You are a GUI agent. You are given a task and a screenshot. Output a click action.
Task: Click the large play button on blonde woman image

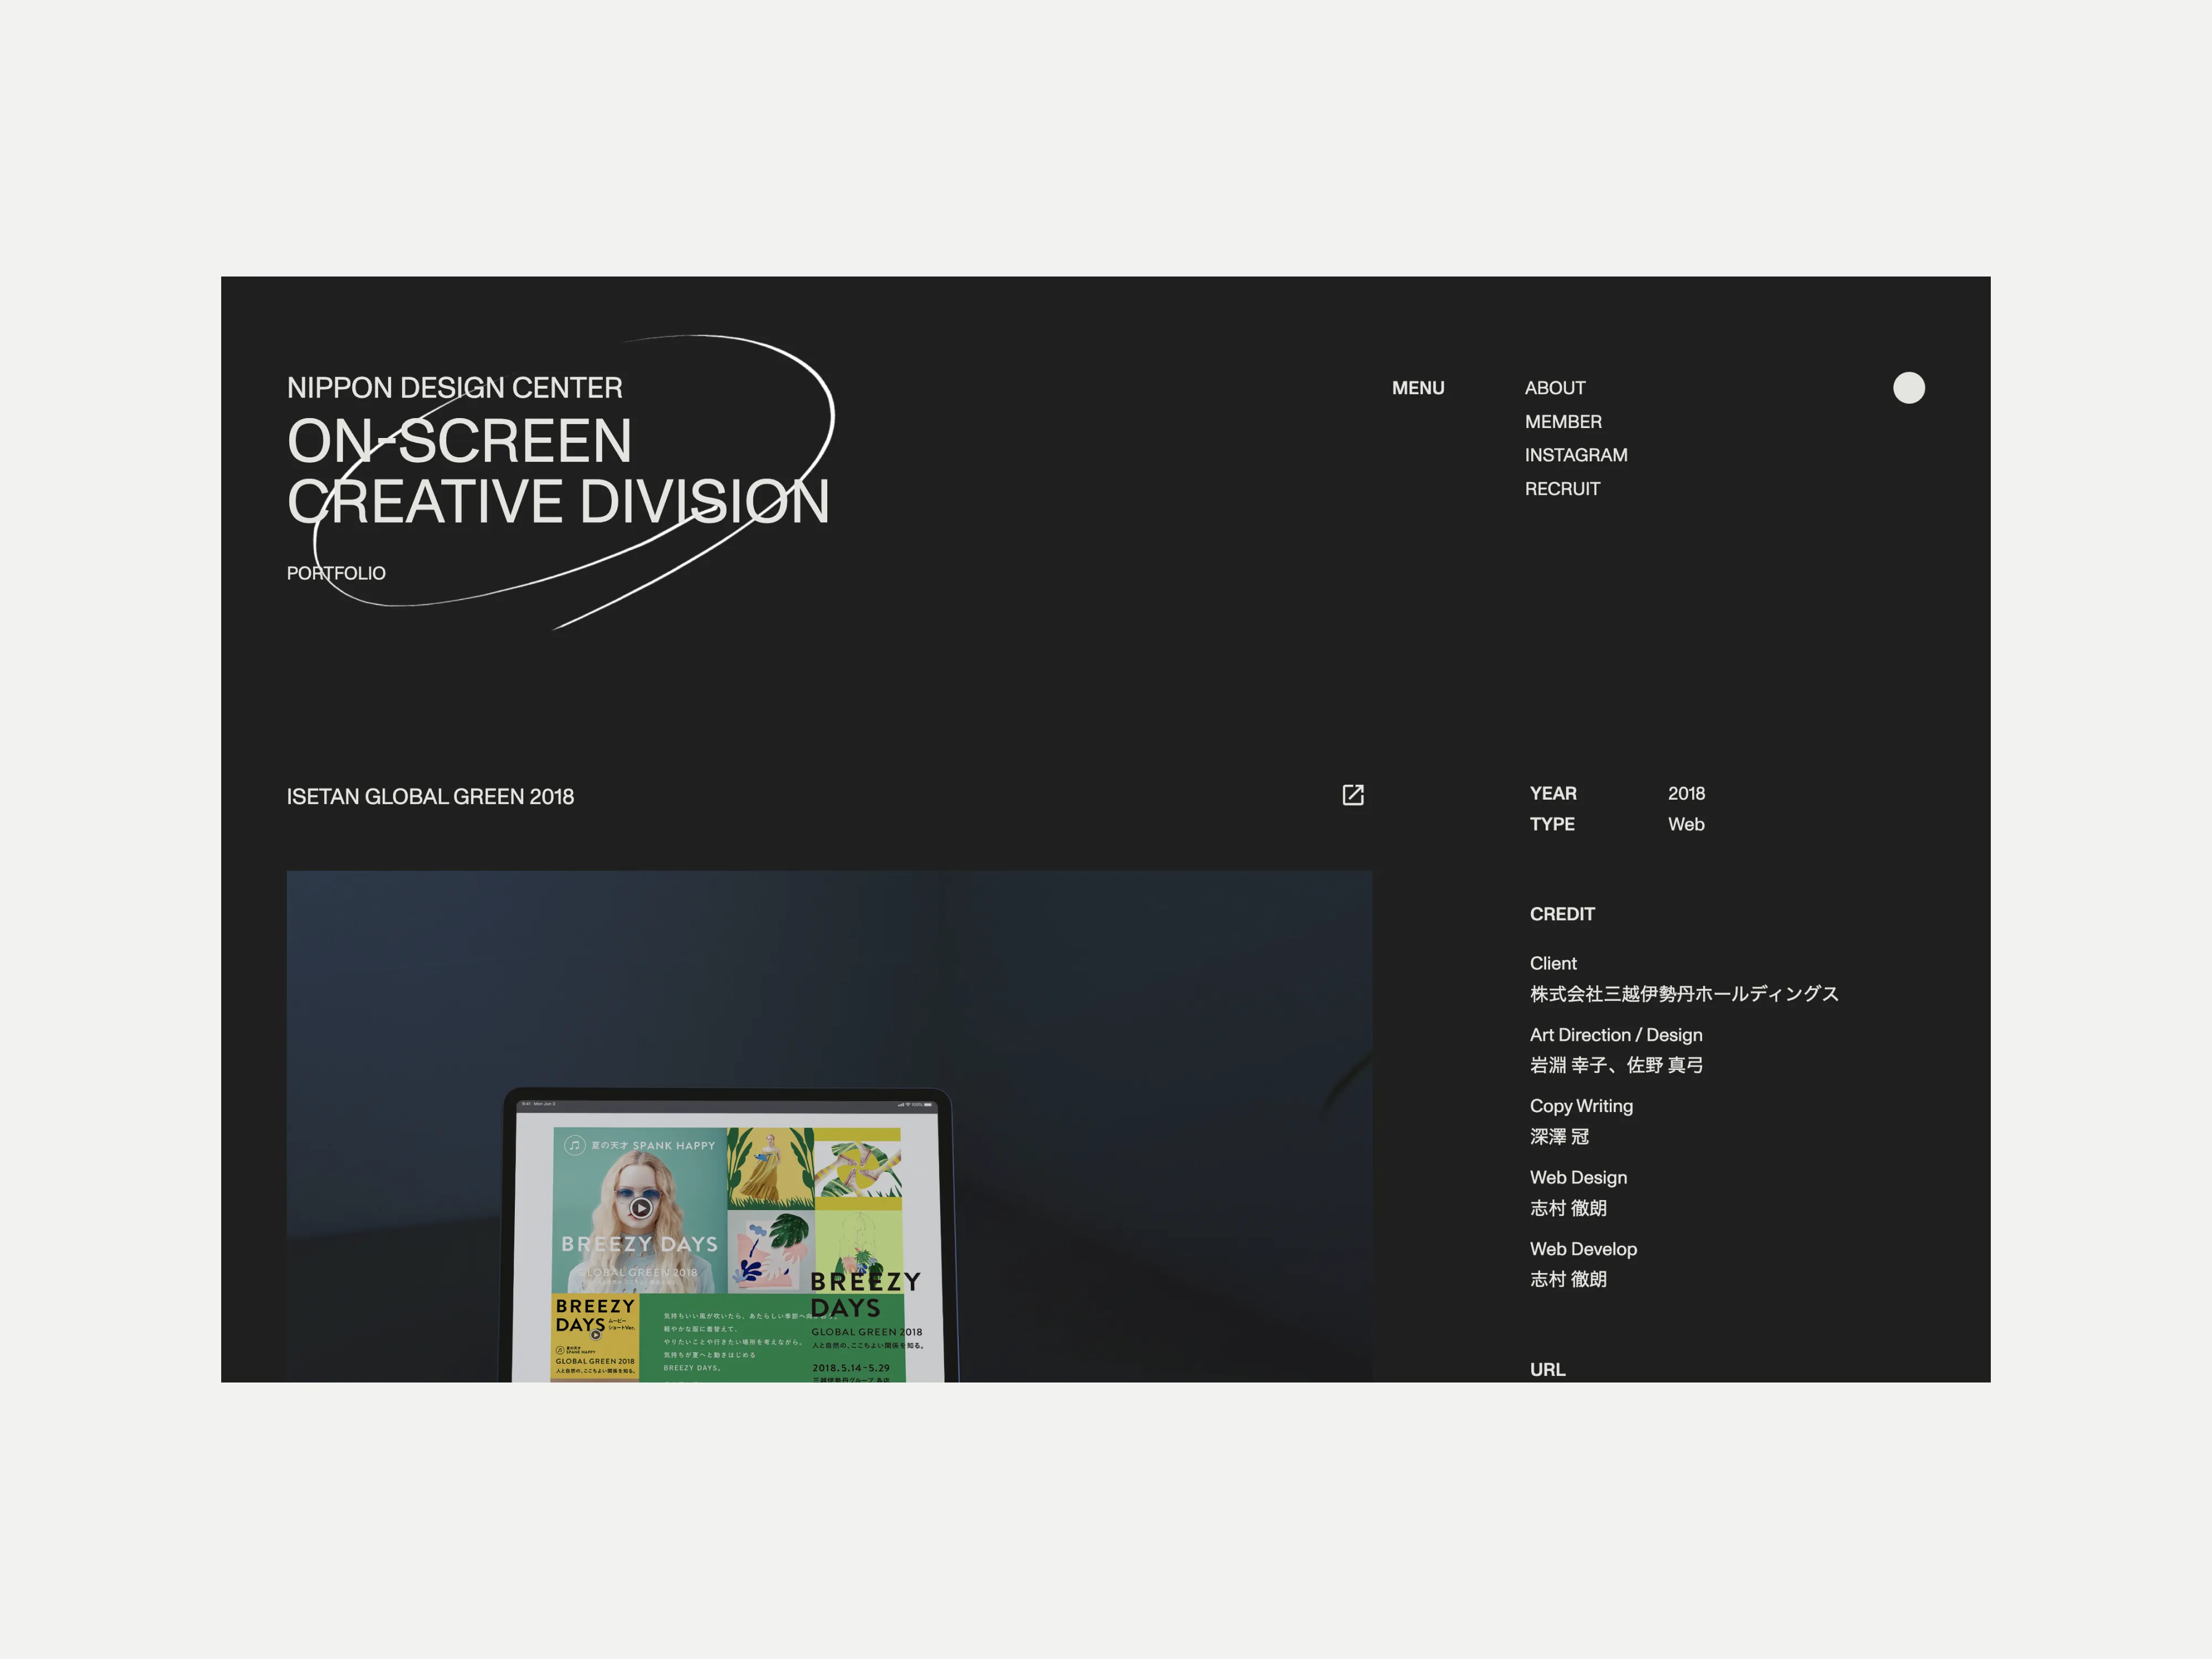click(x=641, y=1208)
